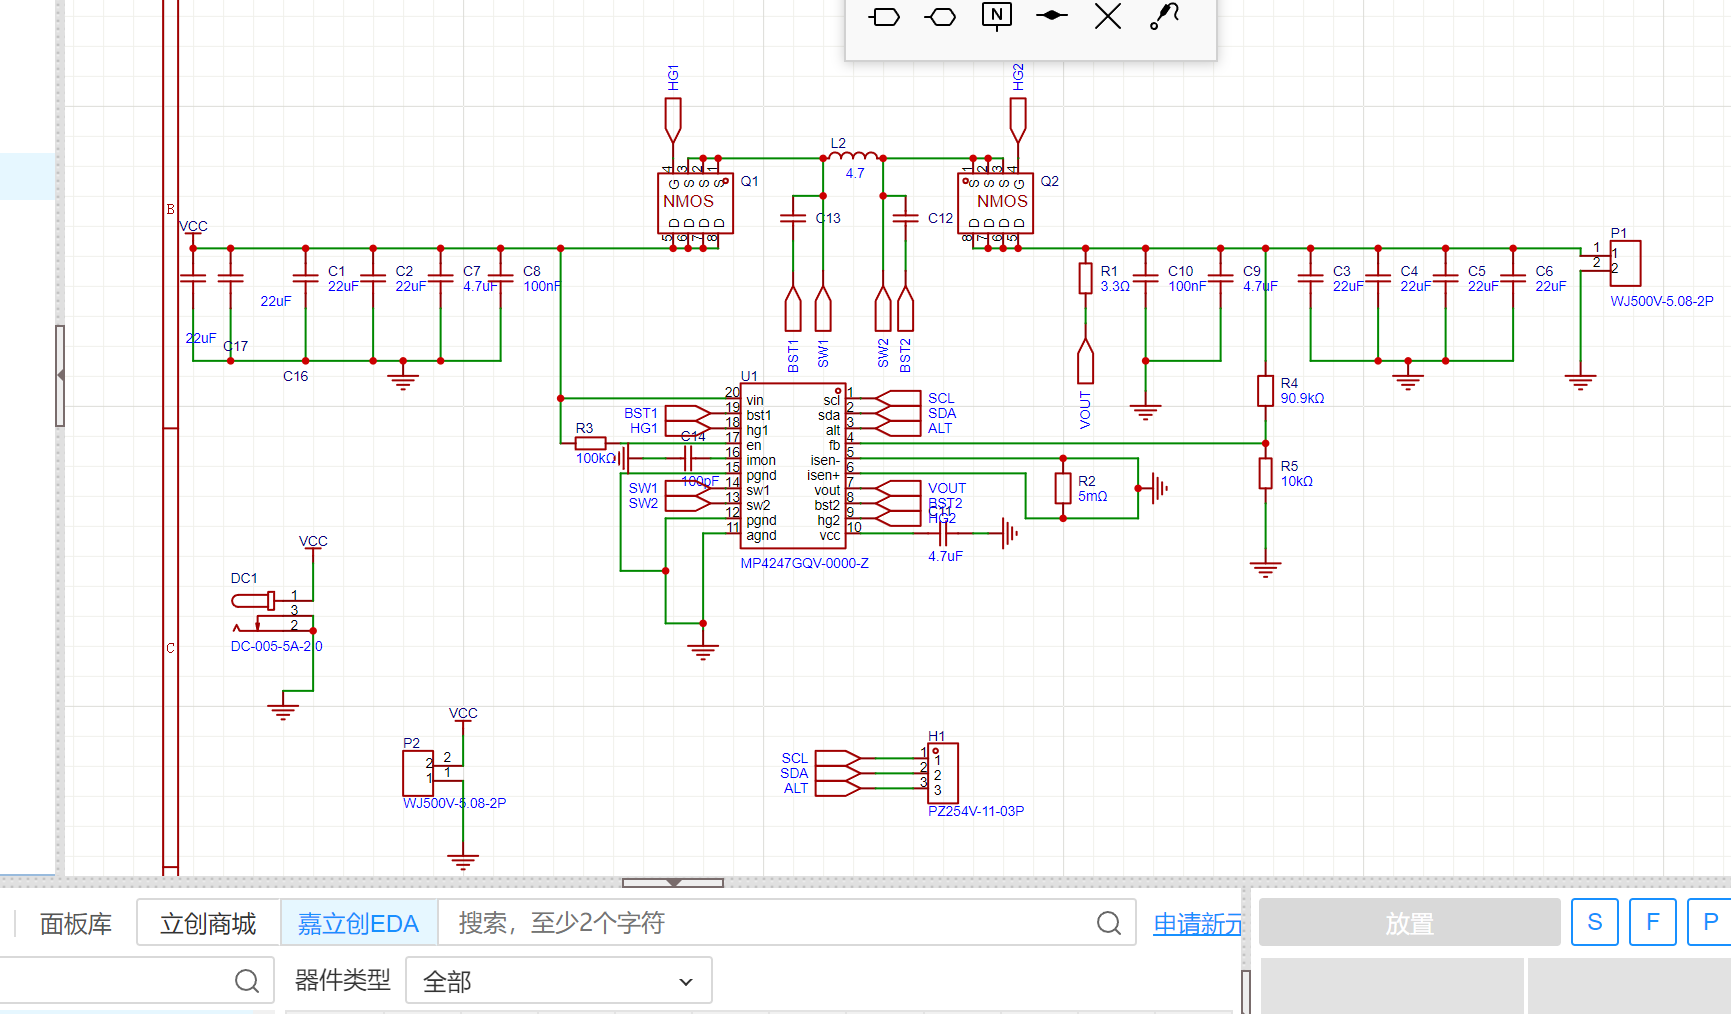Select the net label N tool
Screen dimensions: 1731x1014
[x=997, y=16]
